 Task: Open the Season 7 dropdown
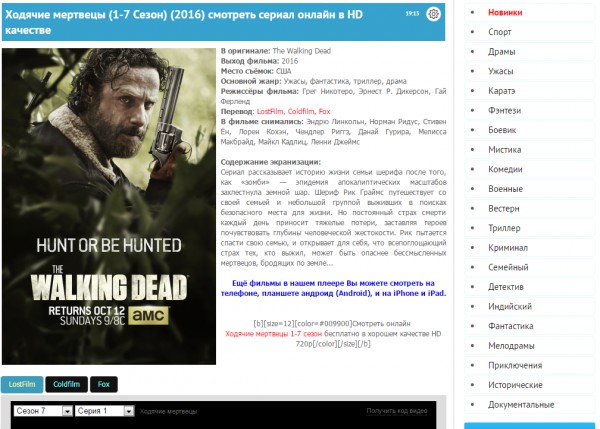click(x=43, y=411)
